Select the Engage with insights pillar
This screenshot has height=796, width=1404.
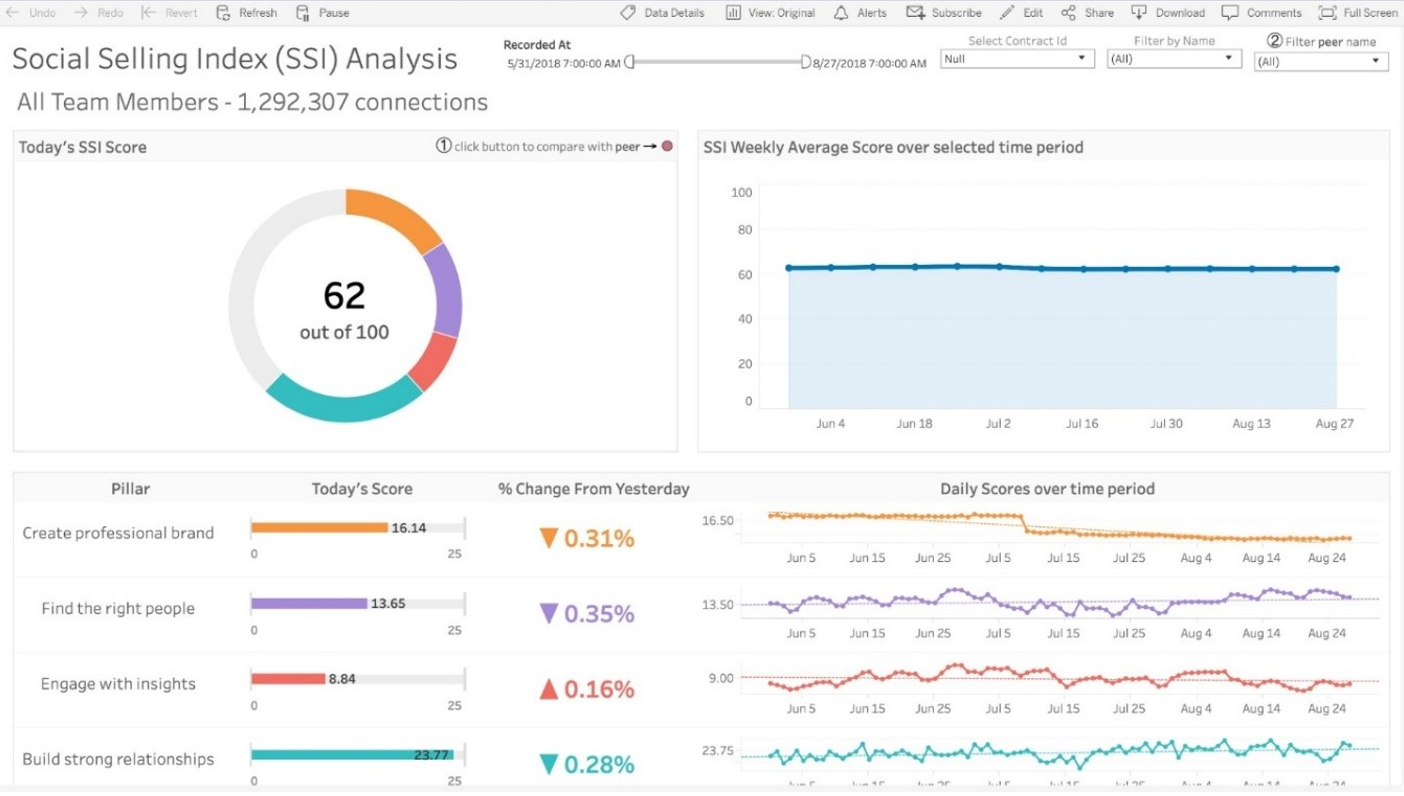click(x=118, y=684)
